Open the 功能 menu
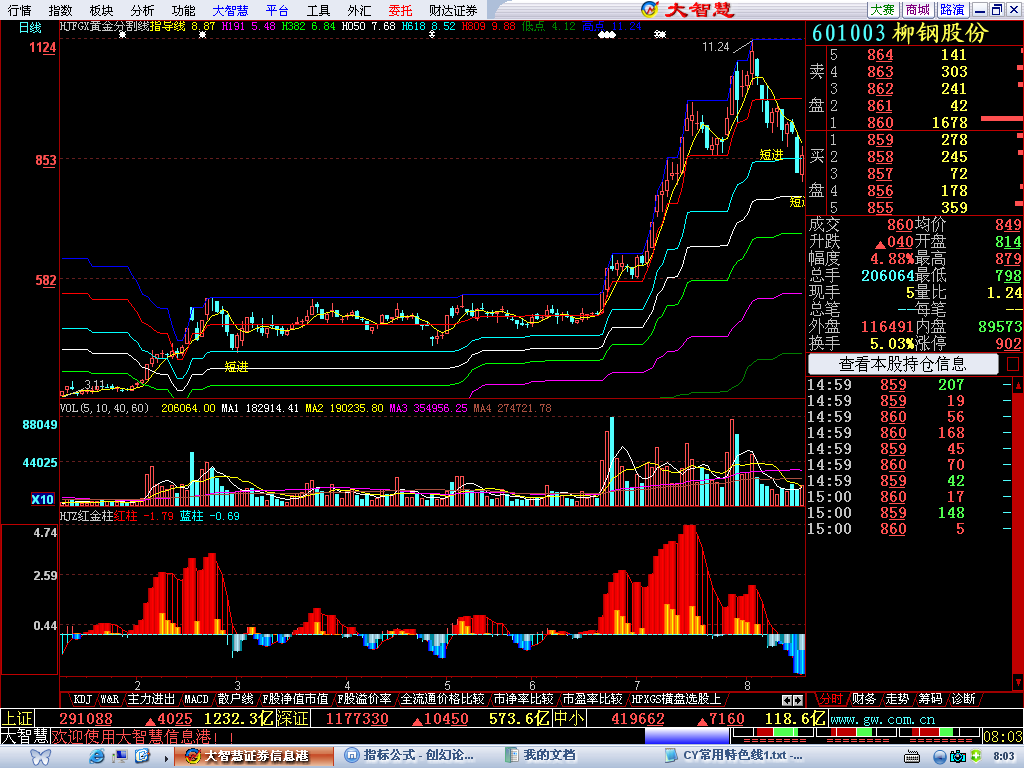This screenshot has width=1024, height=768. [x=184, y=10]
